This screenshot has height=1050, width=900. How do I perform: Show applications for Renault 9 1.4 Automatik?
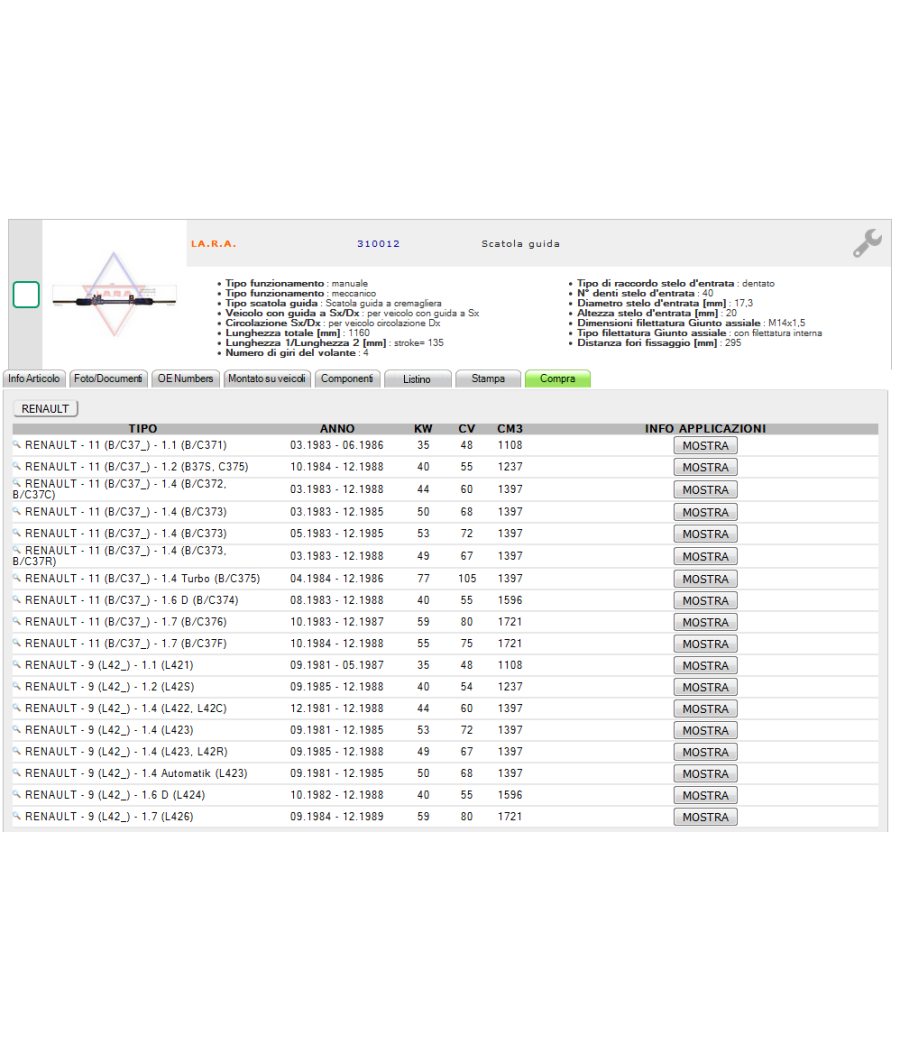pyautogui.click(x=705, y=774)
